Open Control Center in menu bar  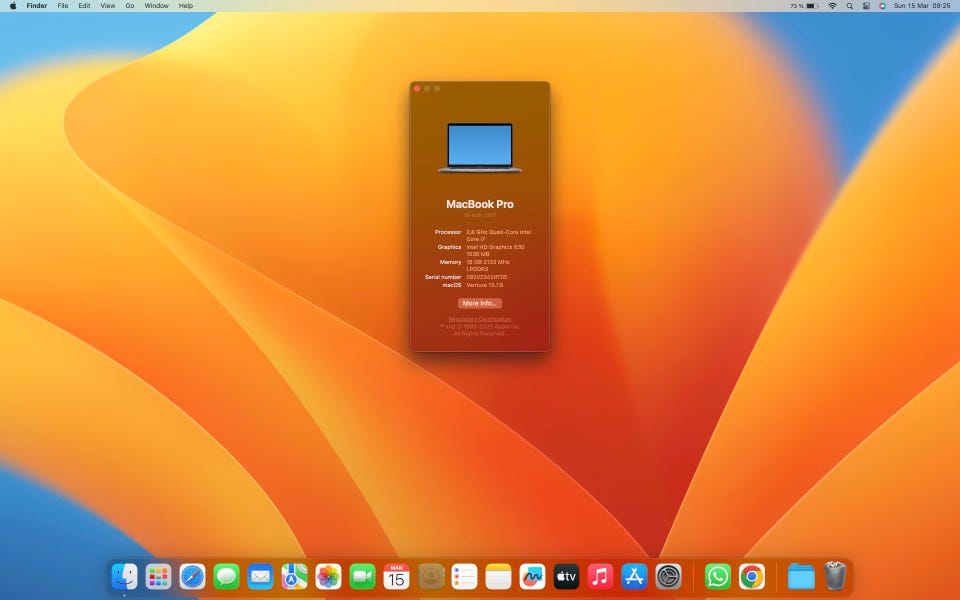click(866, 6)
